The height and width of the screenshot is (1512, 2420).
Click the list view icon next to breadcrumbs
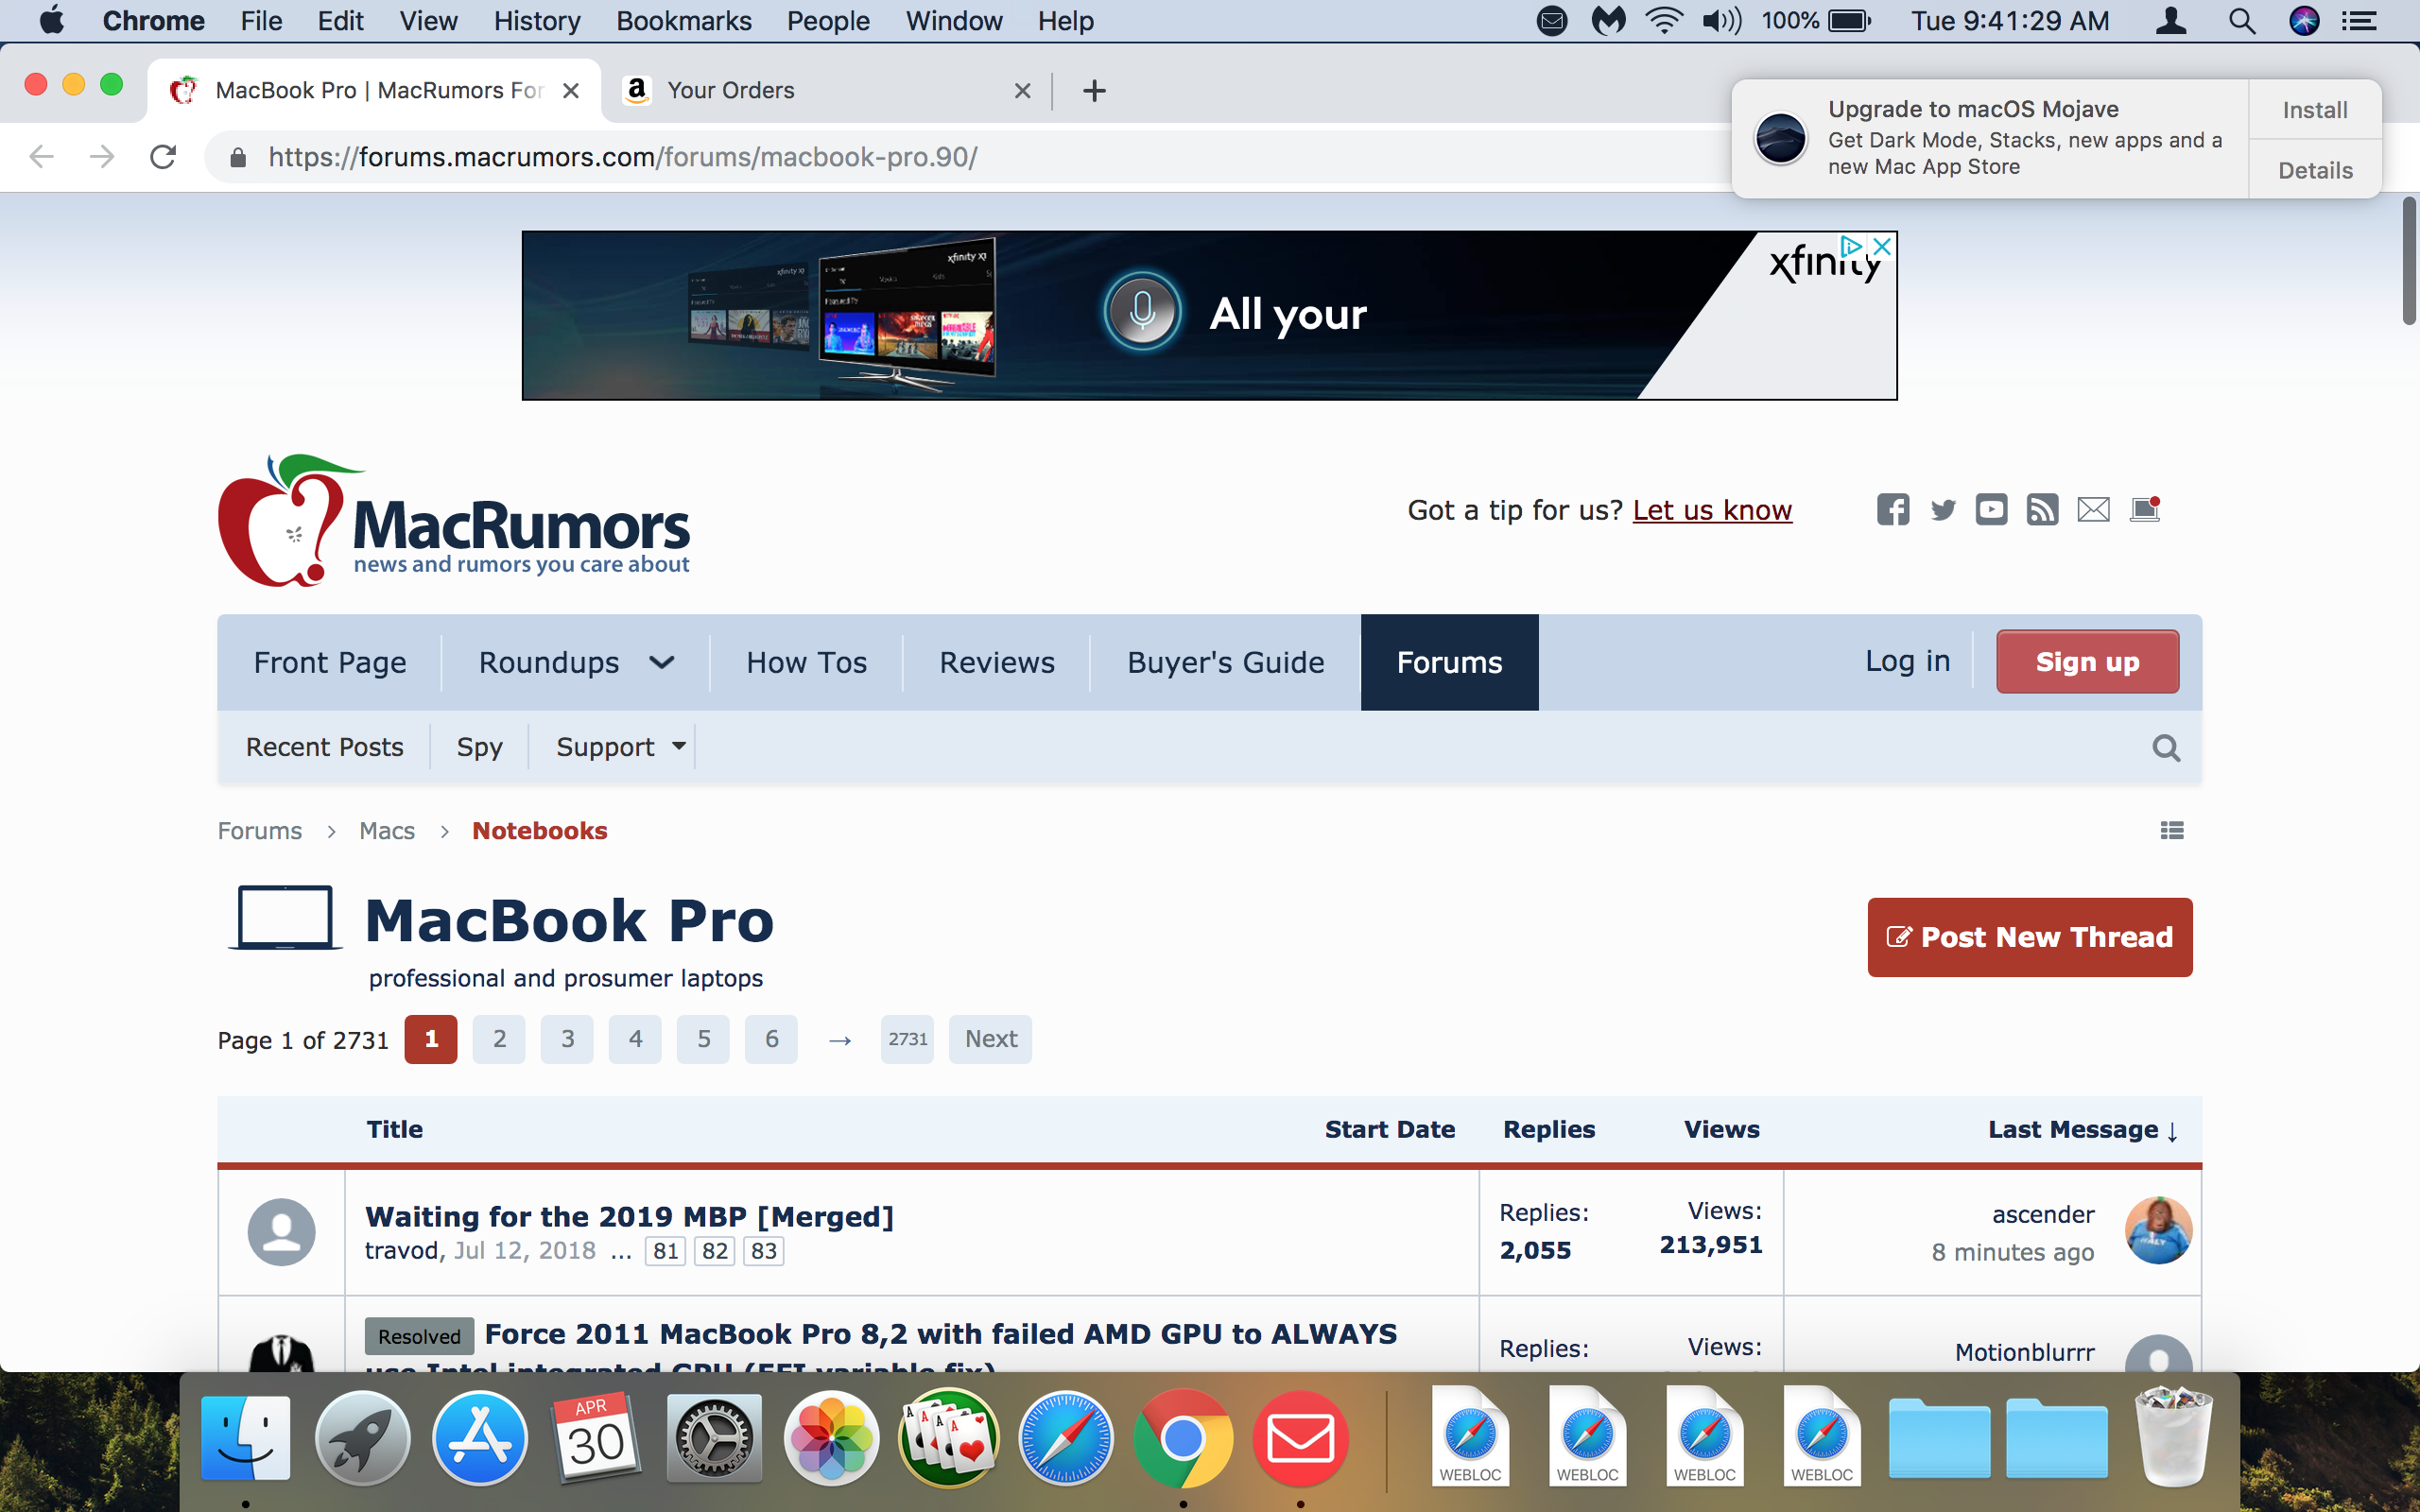(2171, 831)
